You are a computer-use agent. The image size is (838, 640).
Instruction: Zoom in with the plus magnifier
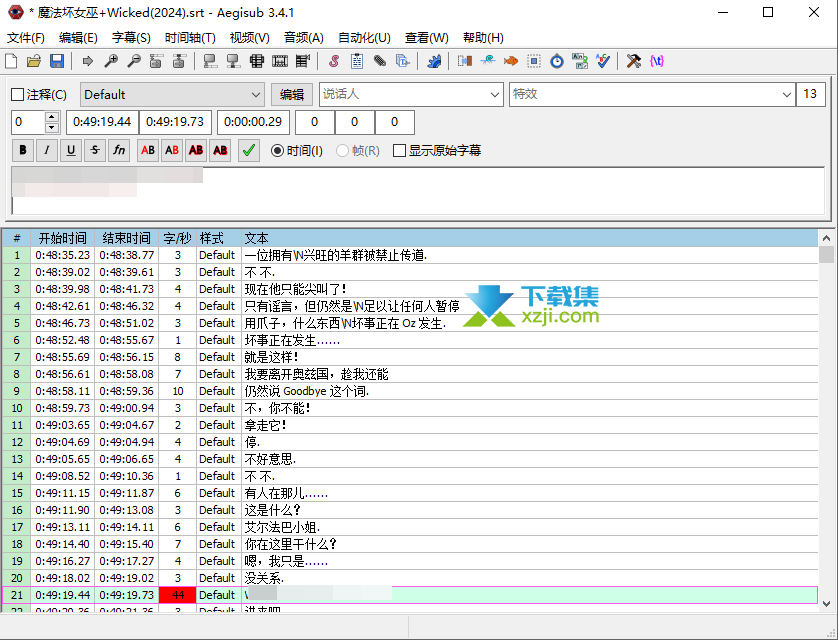[x=111, y=61]
